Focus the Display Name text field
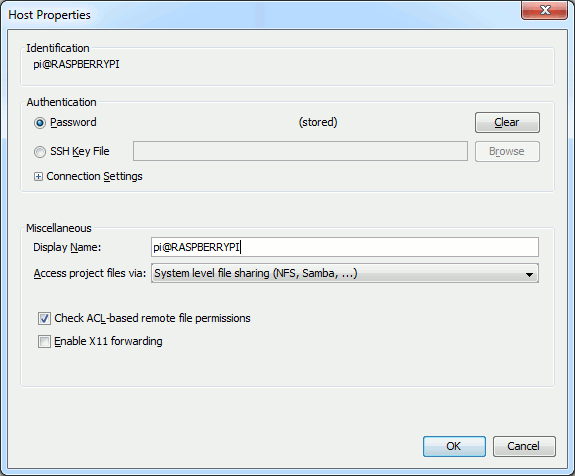The image size is (575, 476). tap(345, 247)
